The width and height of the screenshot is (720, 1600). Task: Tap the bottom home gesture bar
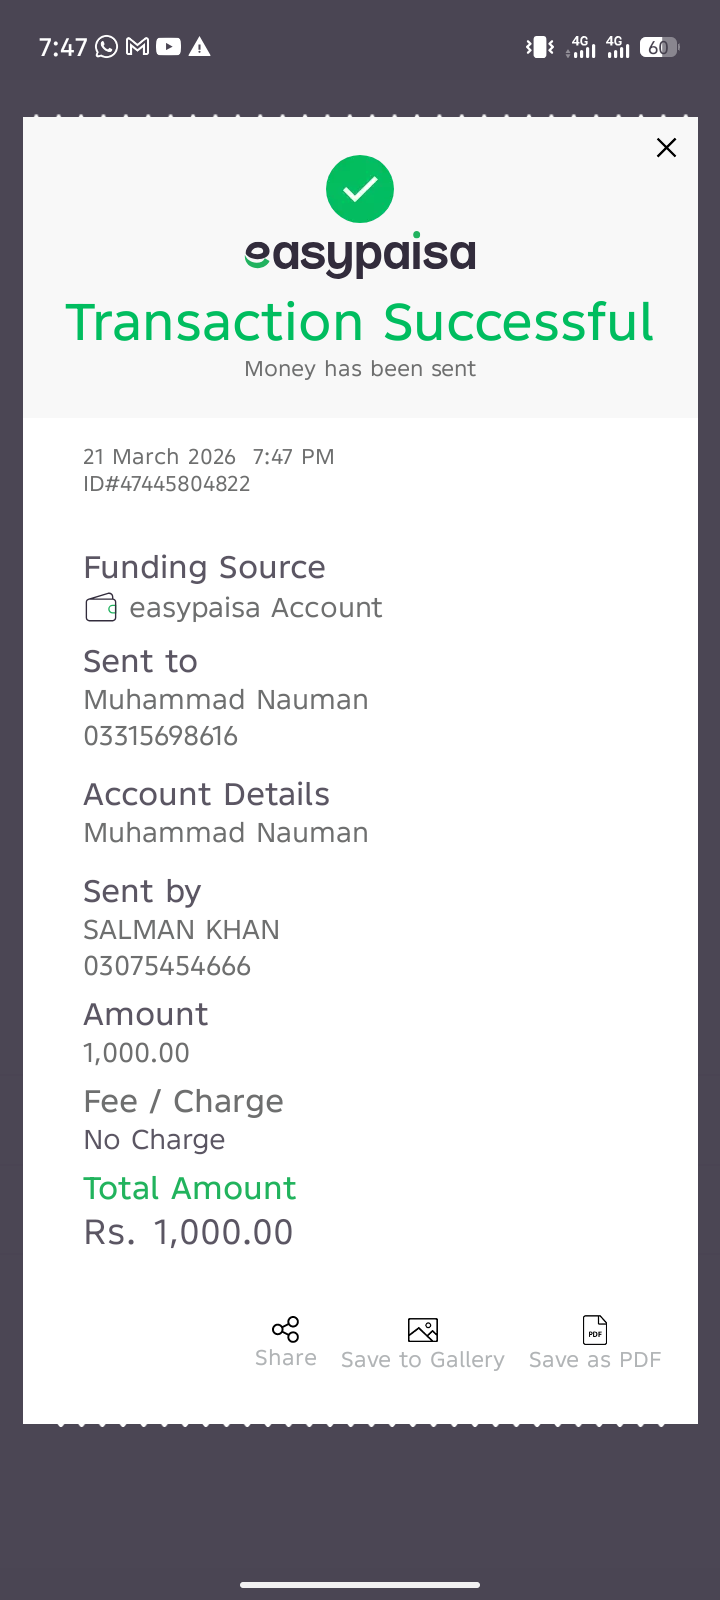pos(360,1584)
